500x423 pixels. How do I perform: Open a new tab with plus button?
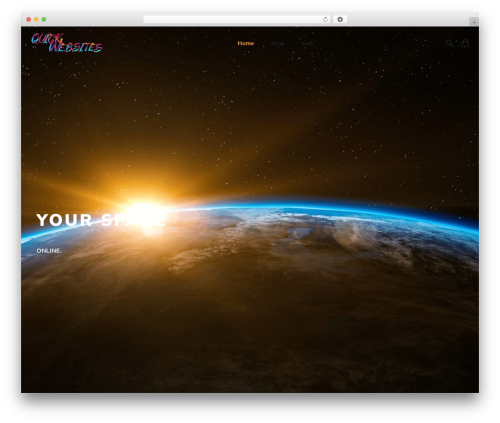474,22
